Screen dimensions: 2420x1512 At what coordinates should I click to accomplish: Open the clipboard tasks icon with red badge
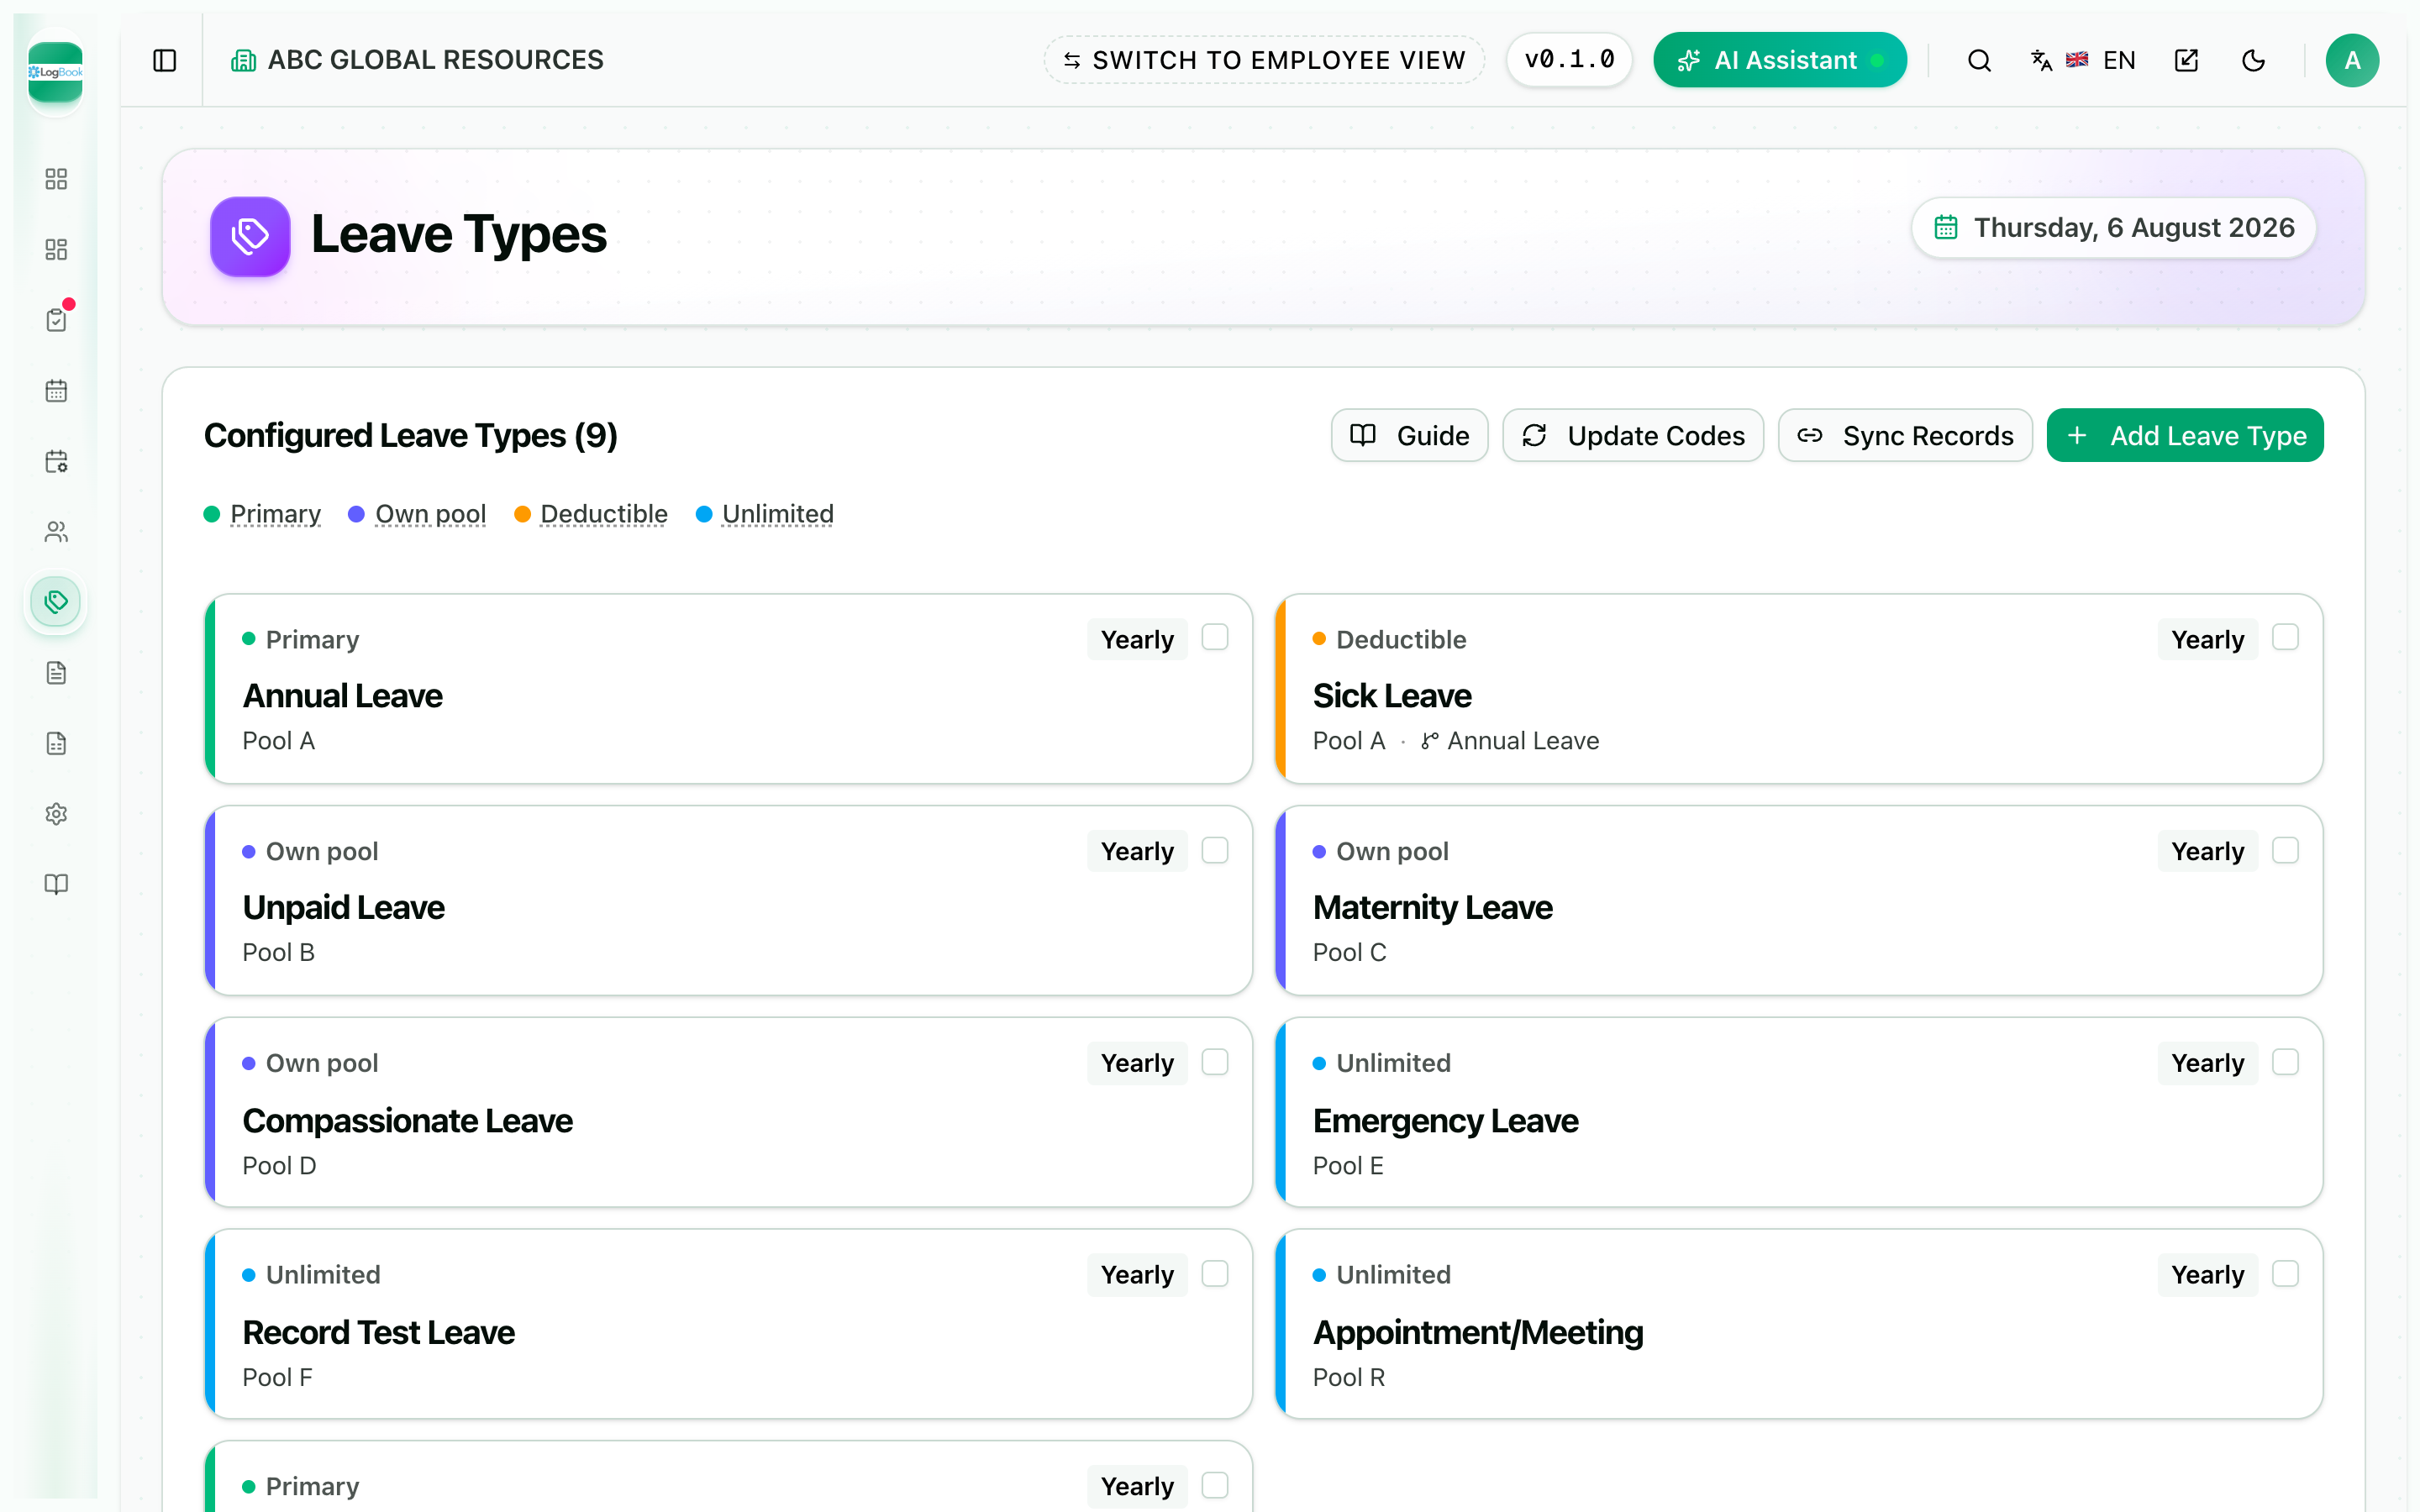[56, 320]
